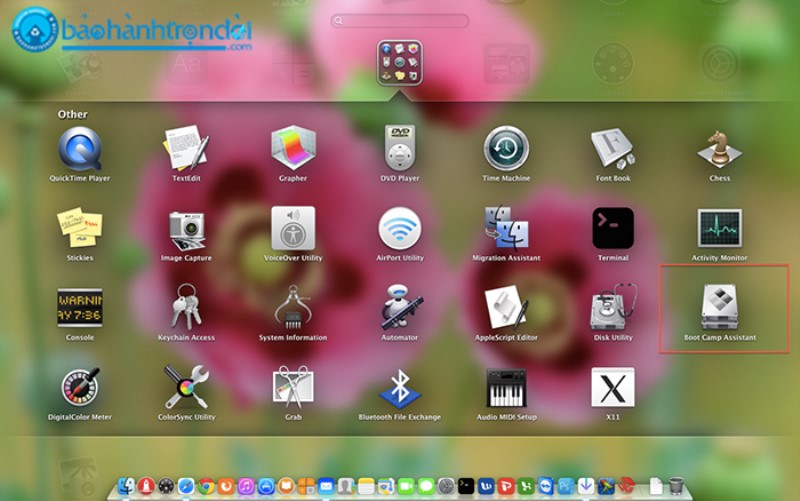Viewport: 800px width, 501px height.
Task: Open Contacts from the Dock
Action: pos(346,486)
